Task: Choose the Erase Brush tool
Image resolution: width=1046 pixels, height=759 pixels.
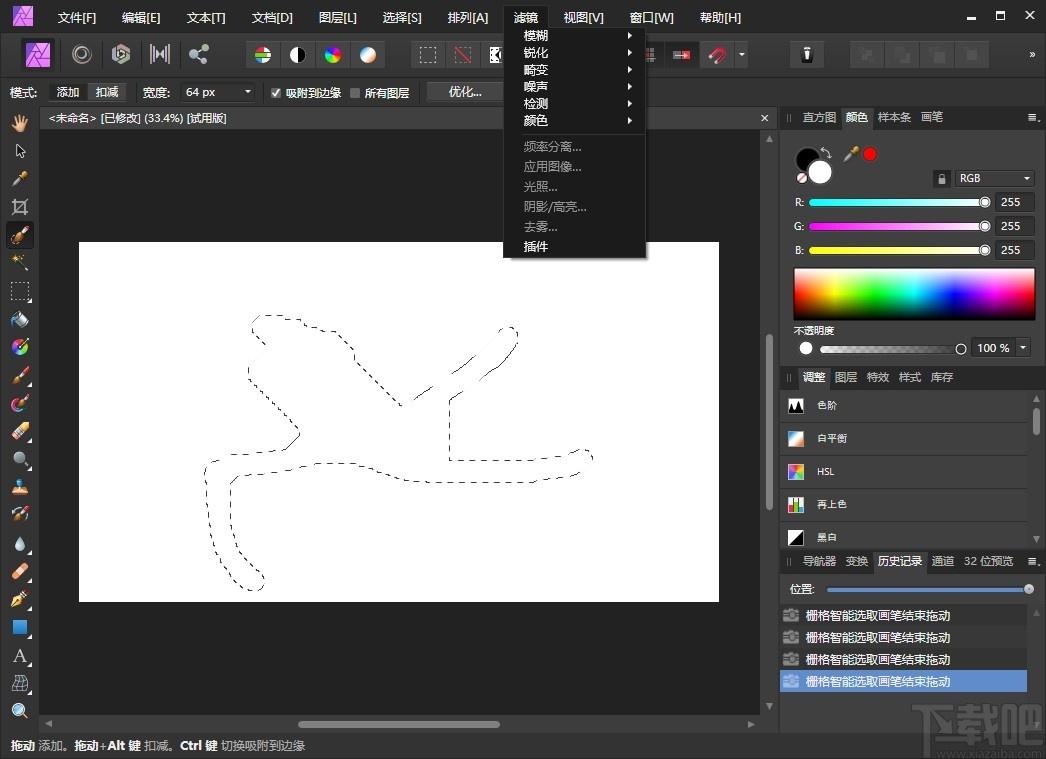Action: click(x=20, y=432)
